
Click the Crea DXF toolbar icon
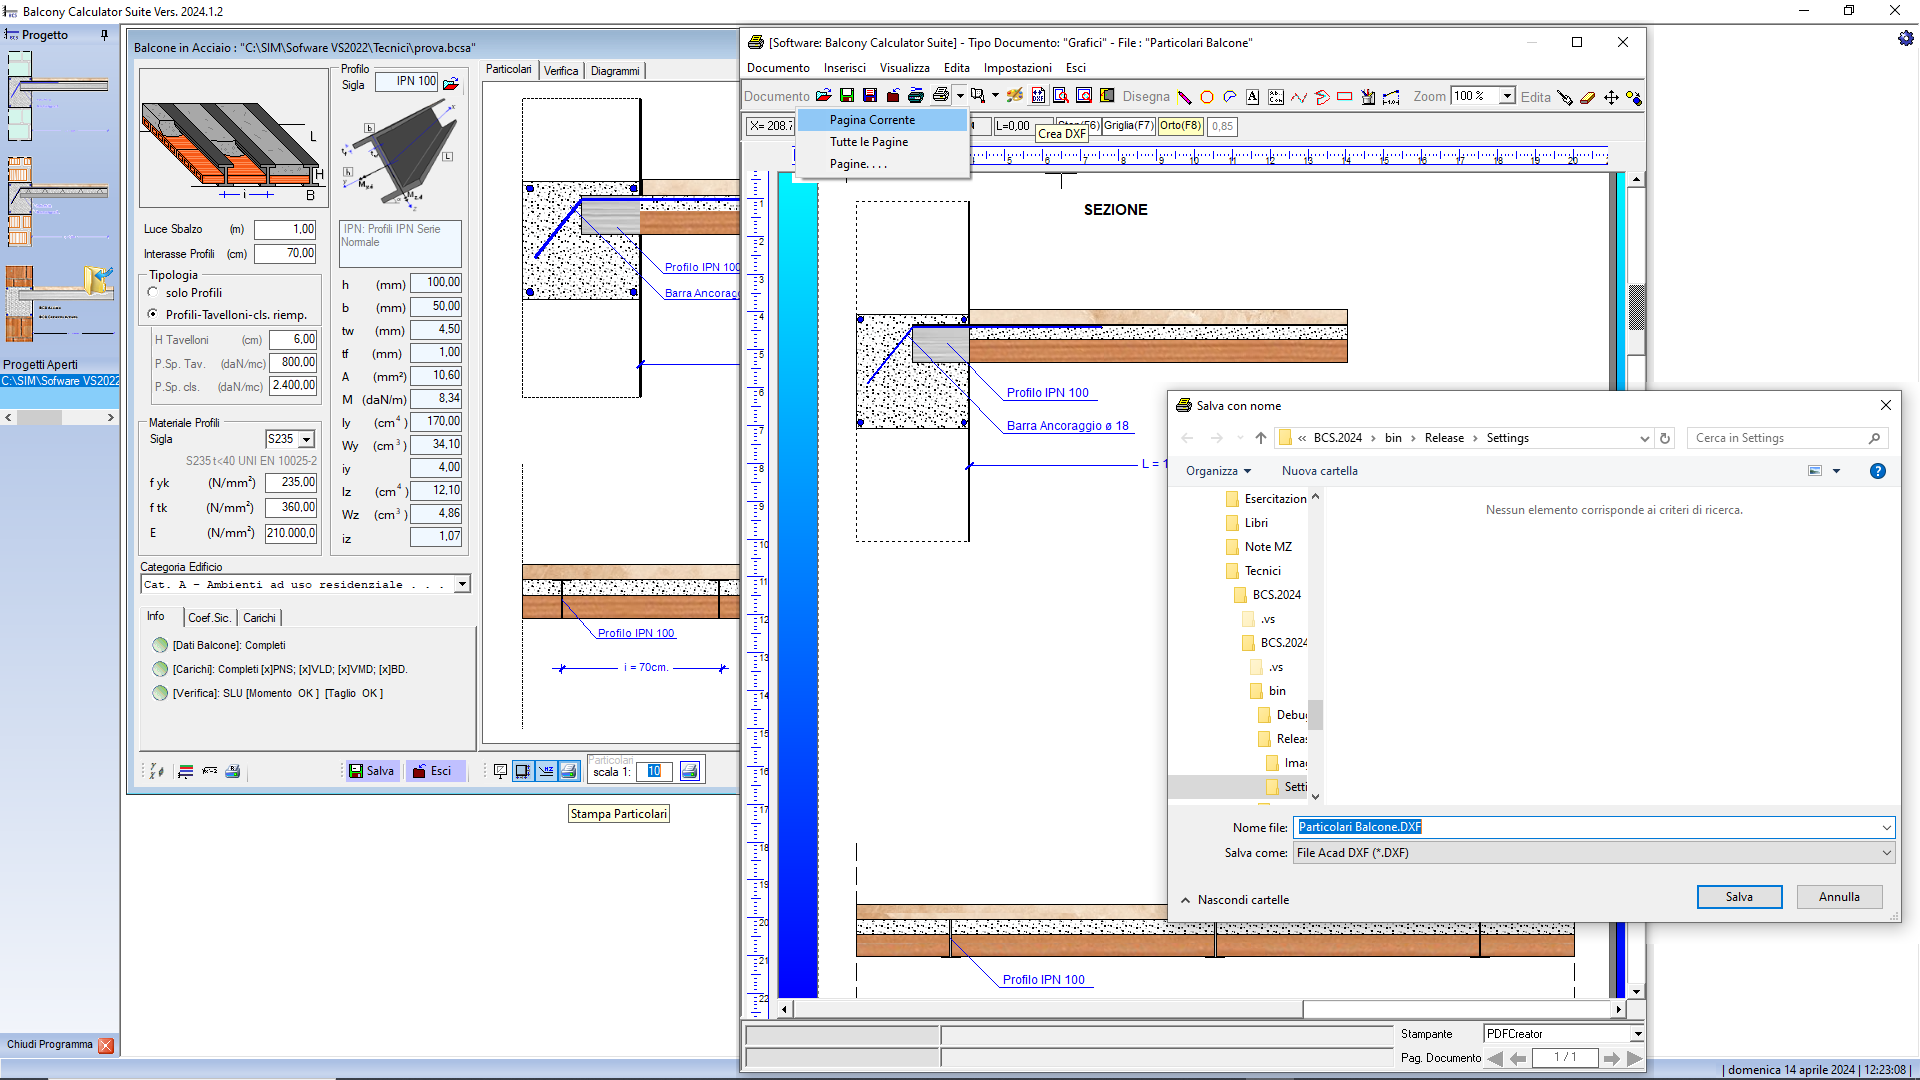click(1038, 96)
